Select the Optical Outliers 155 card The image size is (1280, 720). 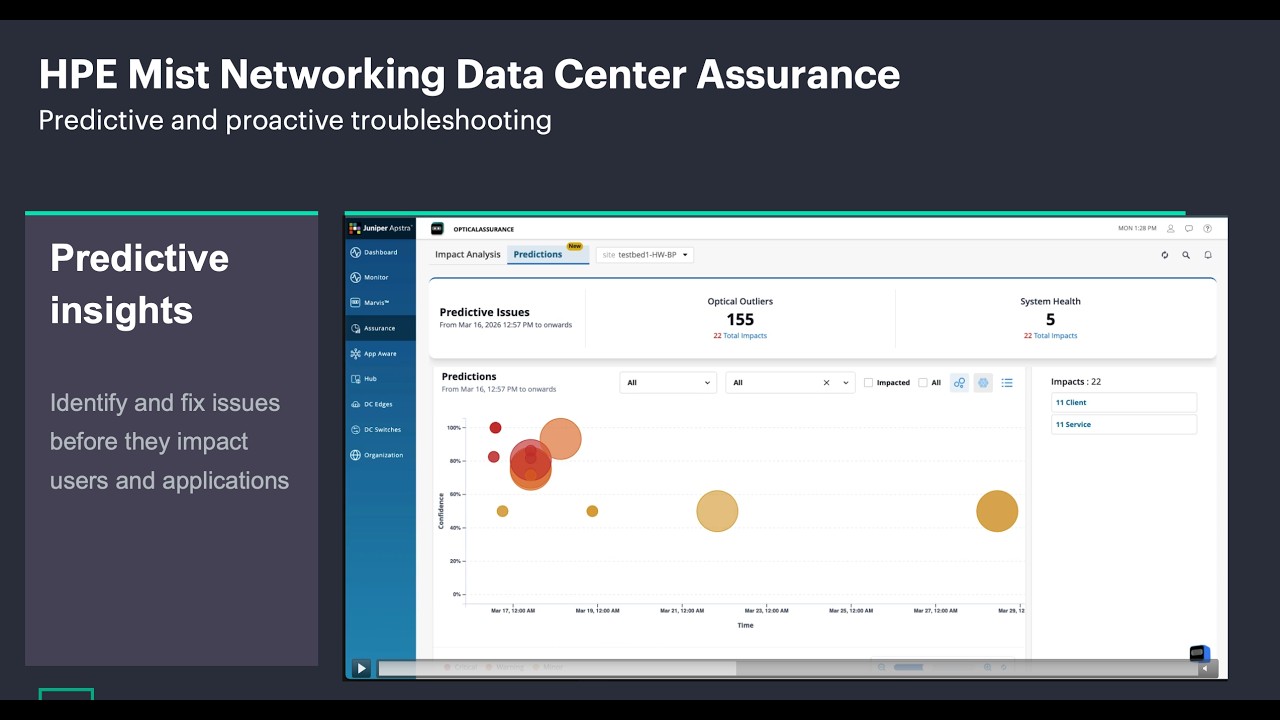[740, 318]
